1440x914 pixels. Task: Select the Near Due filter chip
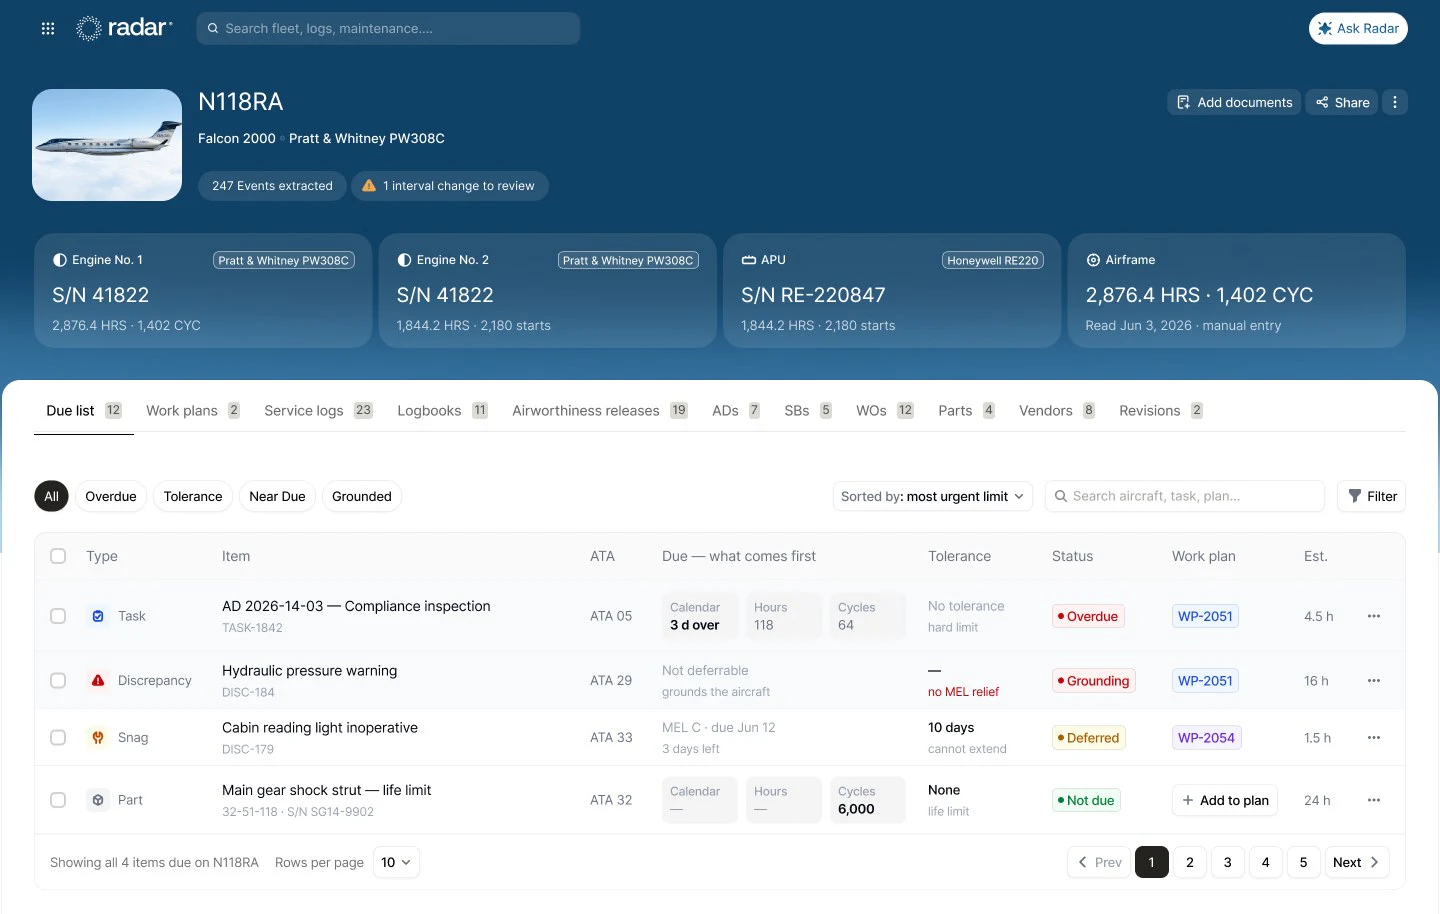coord(277,496)
